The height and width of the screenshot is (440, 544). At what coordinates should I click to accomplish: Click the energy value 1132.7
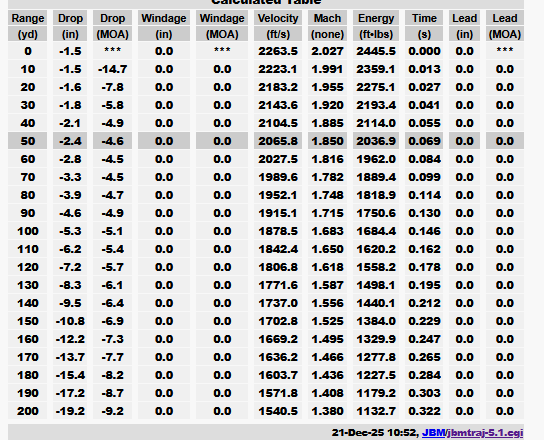[x=376, y=411]
